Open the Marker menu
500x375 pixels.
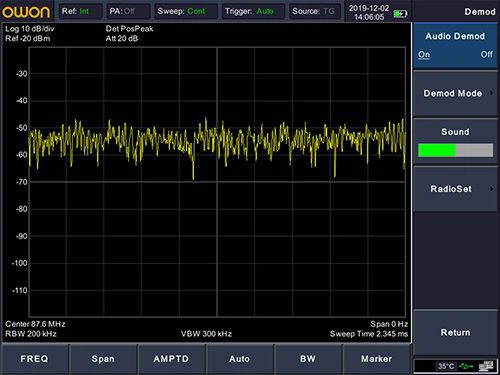(376, 359)
